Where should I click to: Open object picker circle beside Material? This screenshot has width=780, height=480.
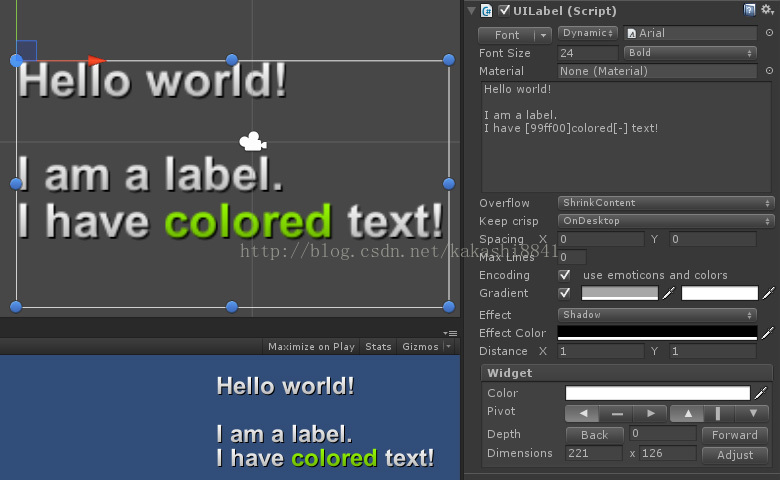(x=769, y=71)
